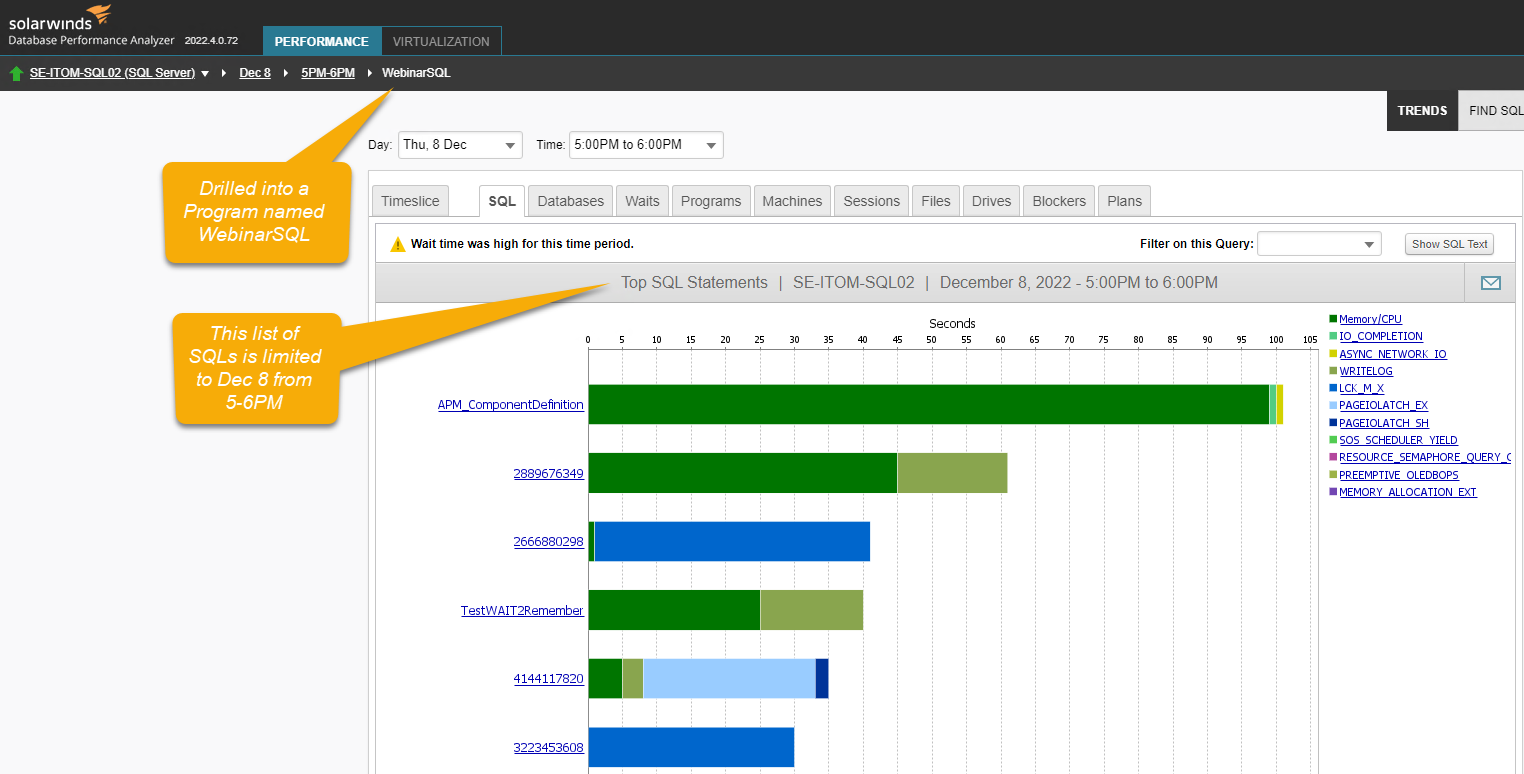The height and width of the screenshot is (774, 1524).
Task: Switch to the Waits tab
Action: pos(642,201)
